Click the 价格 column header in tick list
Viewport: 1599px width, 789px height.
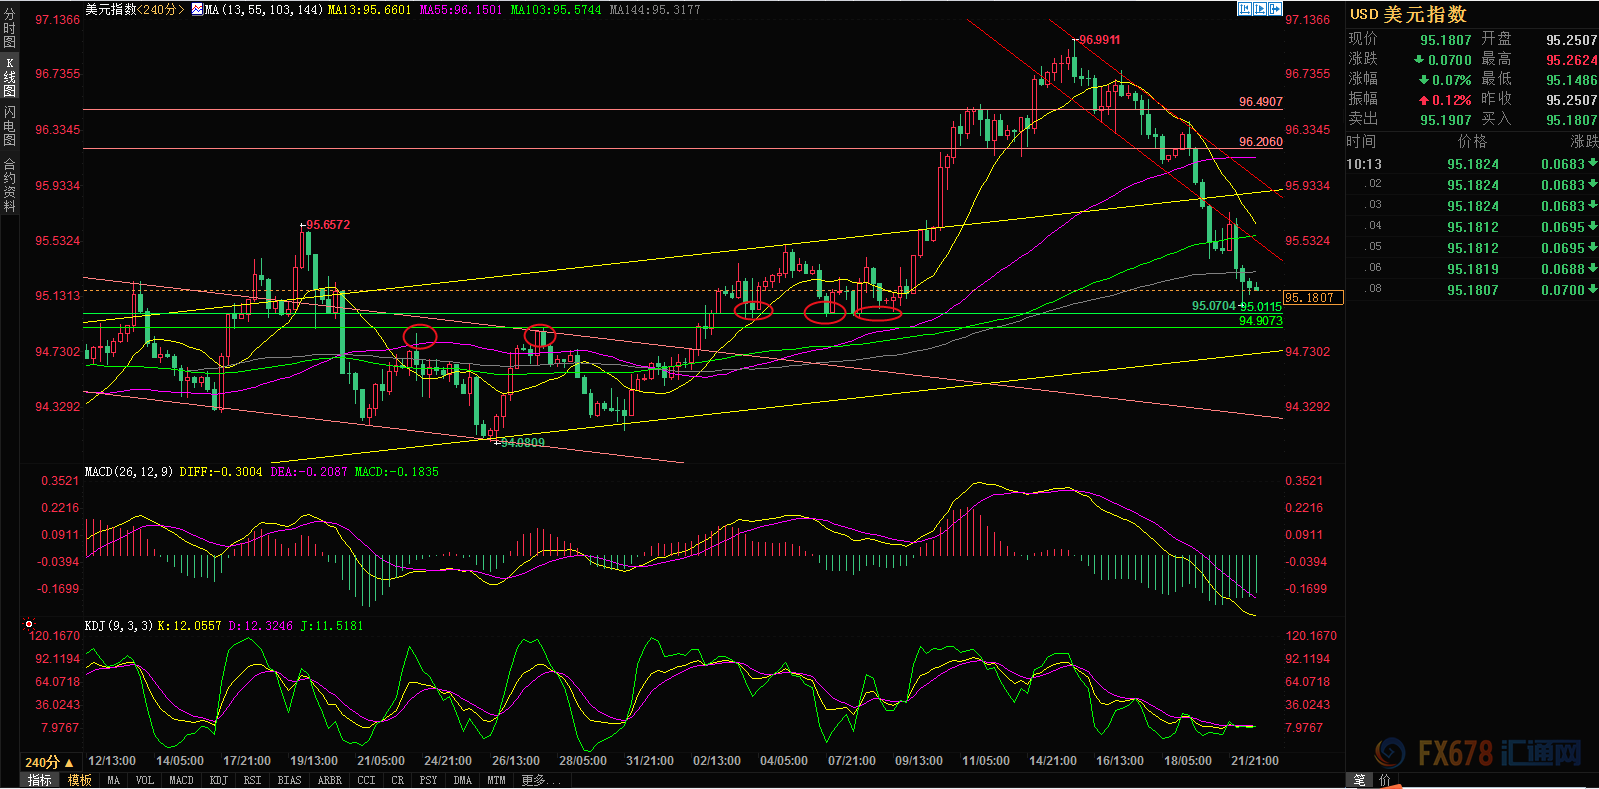click(1473, 142)
